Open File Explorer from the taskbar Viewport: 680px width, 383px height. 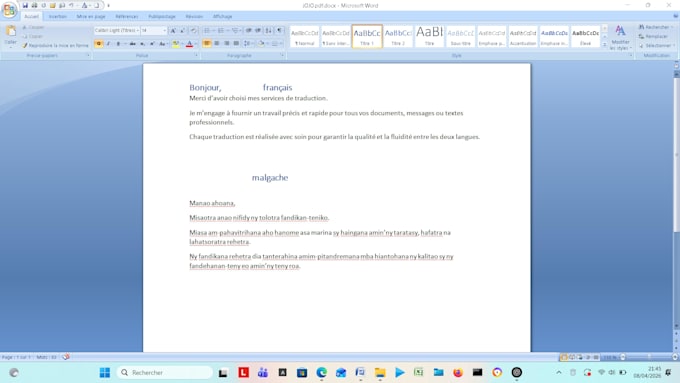click(x=380, y=373)
